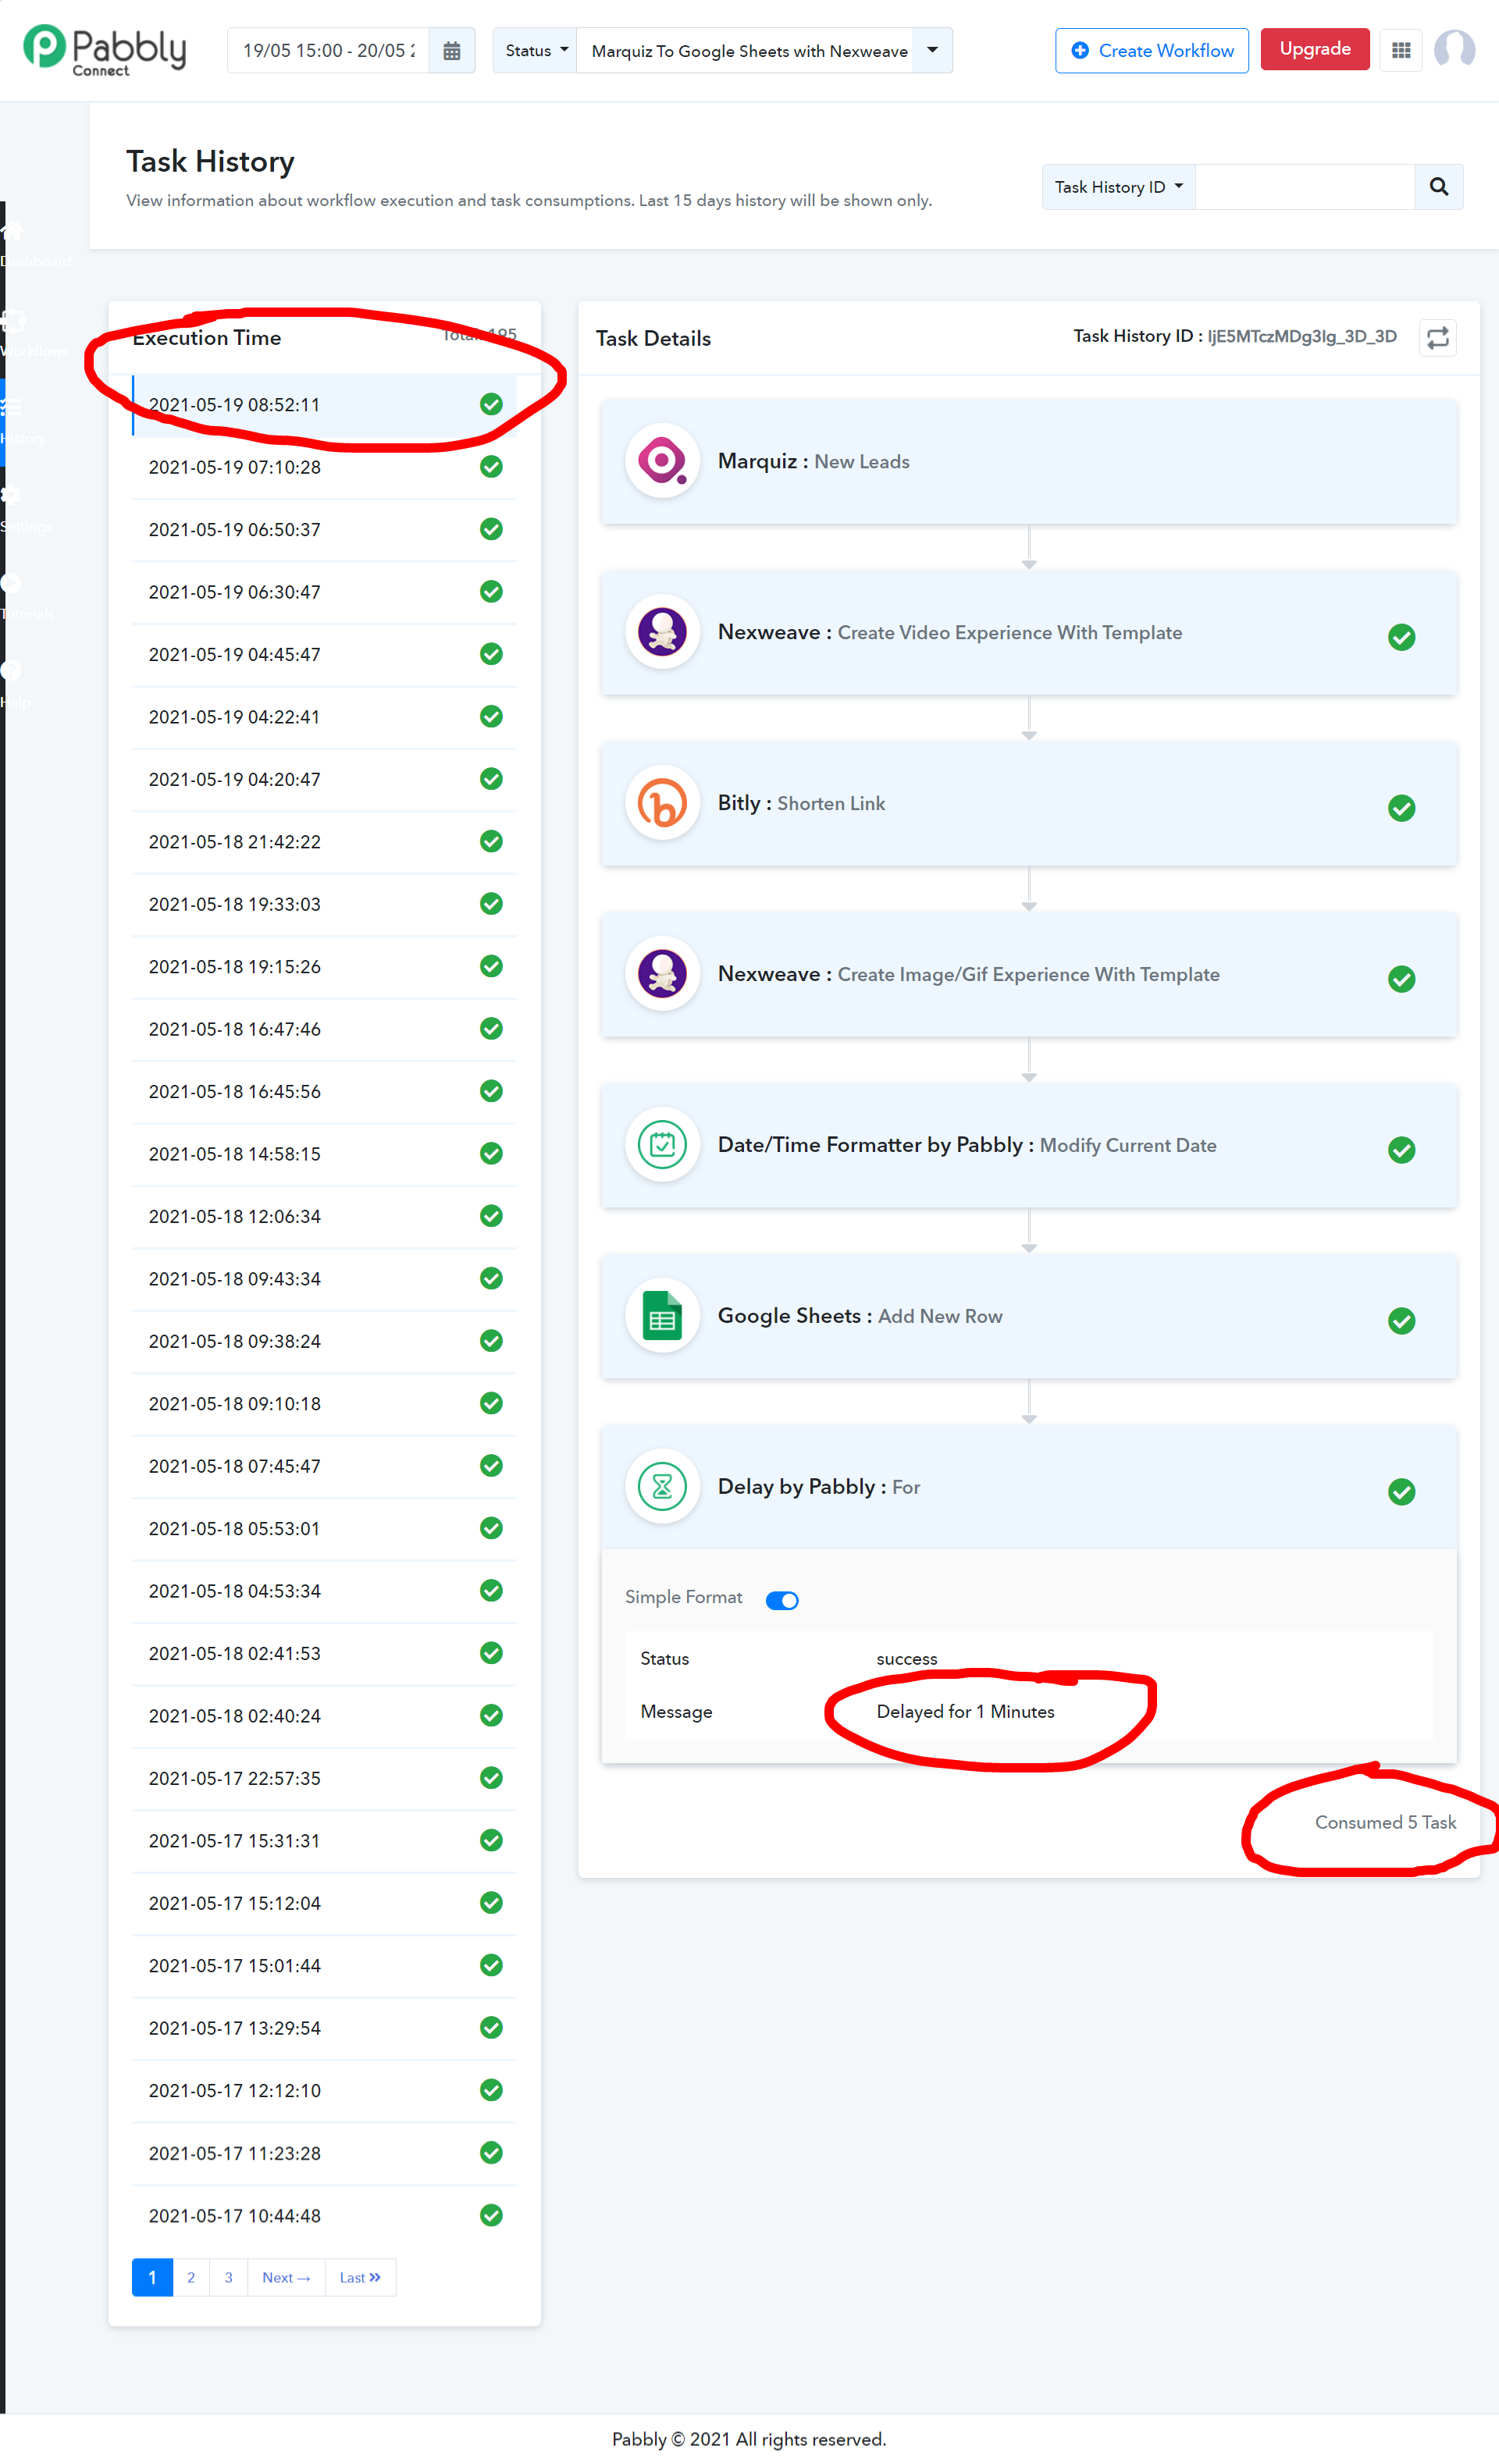Viewport: 1499px width, 2464px height.
Task: Select the 2021-05-19 06:50:37 execution
Action: (325, 529)
